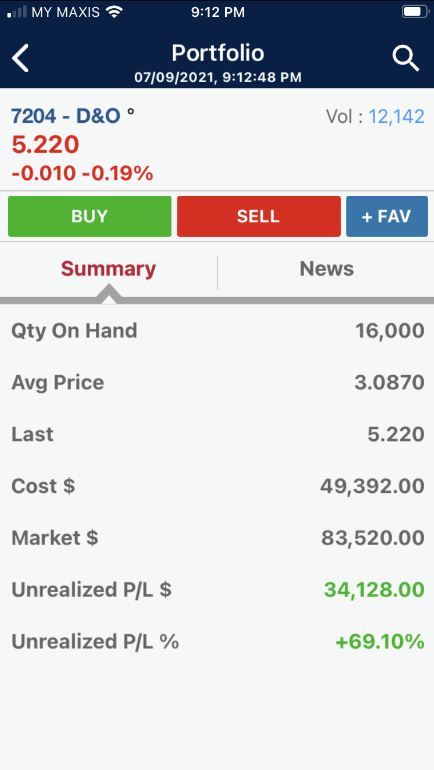Tap the +69.10% unrealized percentage
Image resolution: width=434 pixels, height=770 pixels.
tap(380, 641)
